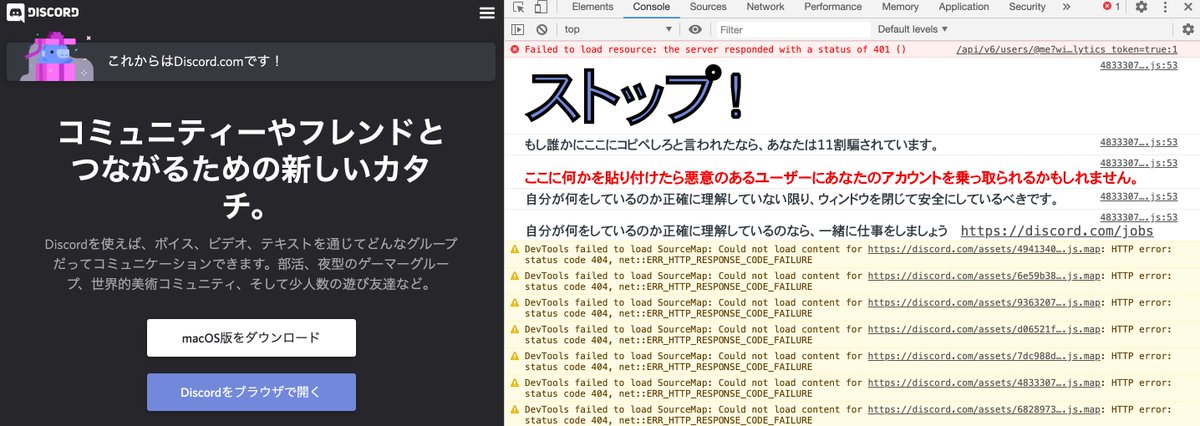Open console settings gear
This screenshot has width=1200, height=426.
(x=1188, y=30)
